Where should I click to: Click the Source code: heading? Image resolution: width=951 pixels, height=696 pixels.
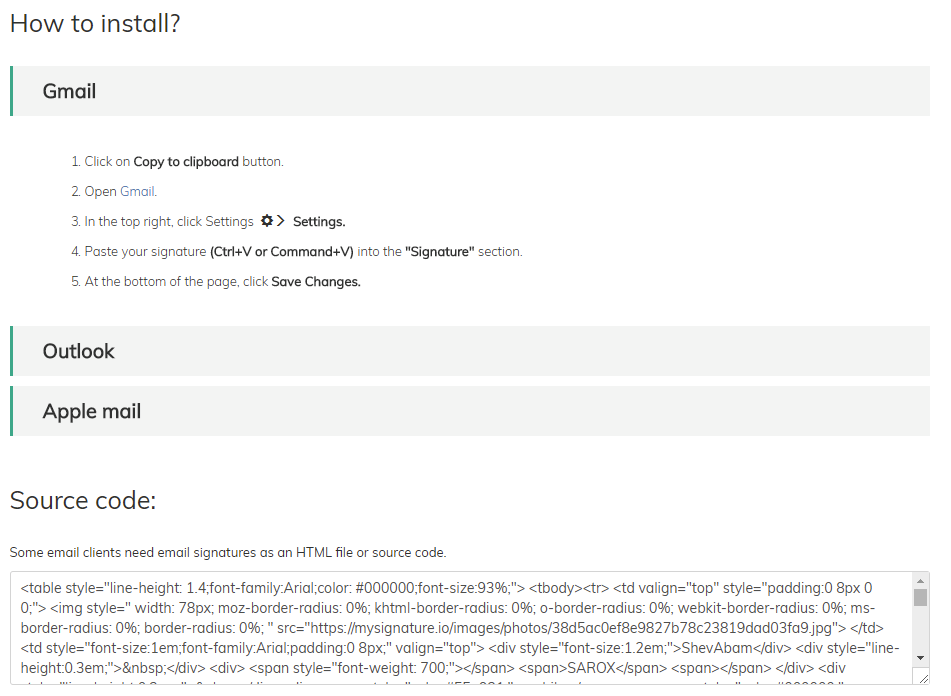83,501
